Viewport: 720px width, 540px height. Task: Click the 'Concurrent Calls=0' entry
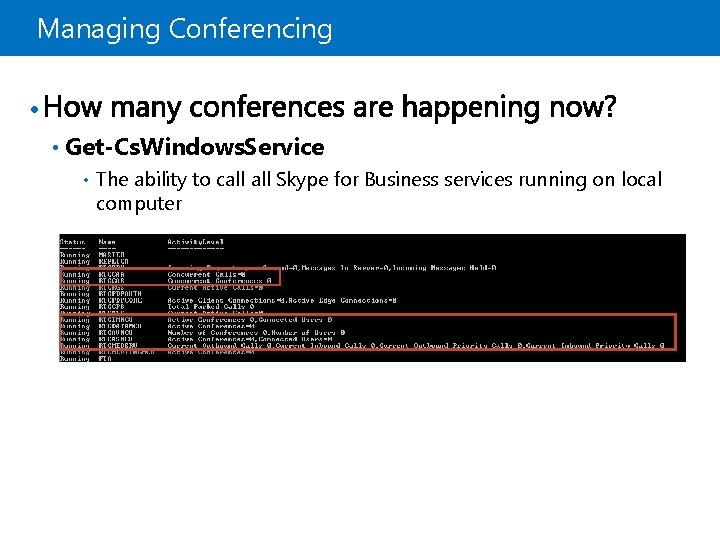[x=206, y=274]
